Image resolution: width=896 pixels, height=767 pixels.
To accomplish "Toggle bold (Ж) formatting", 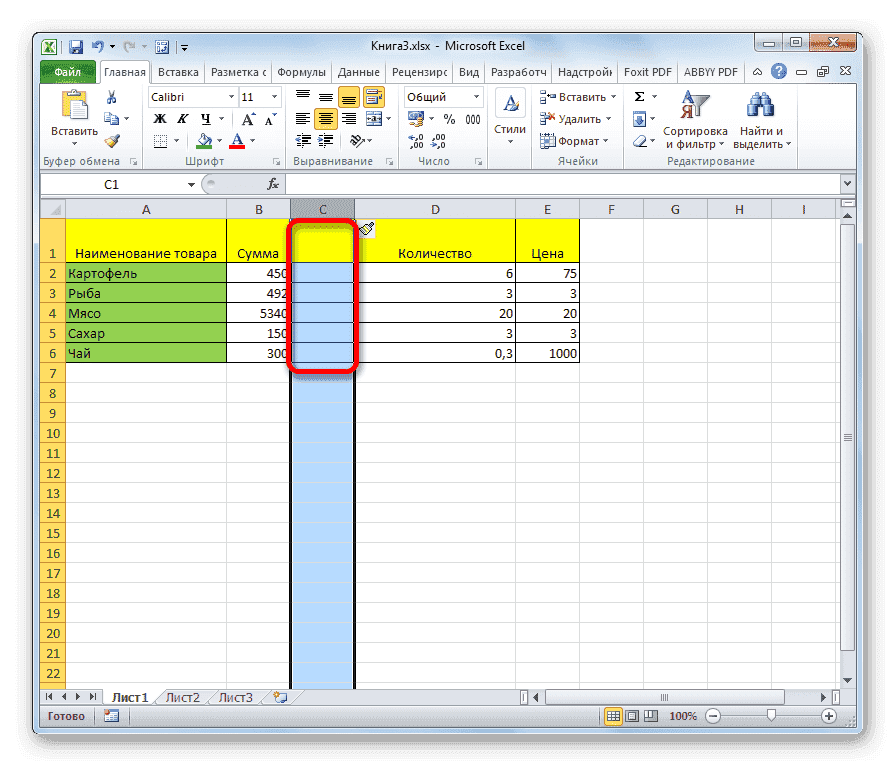I will (x=160, y=118).
